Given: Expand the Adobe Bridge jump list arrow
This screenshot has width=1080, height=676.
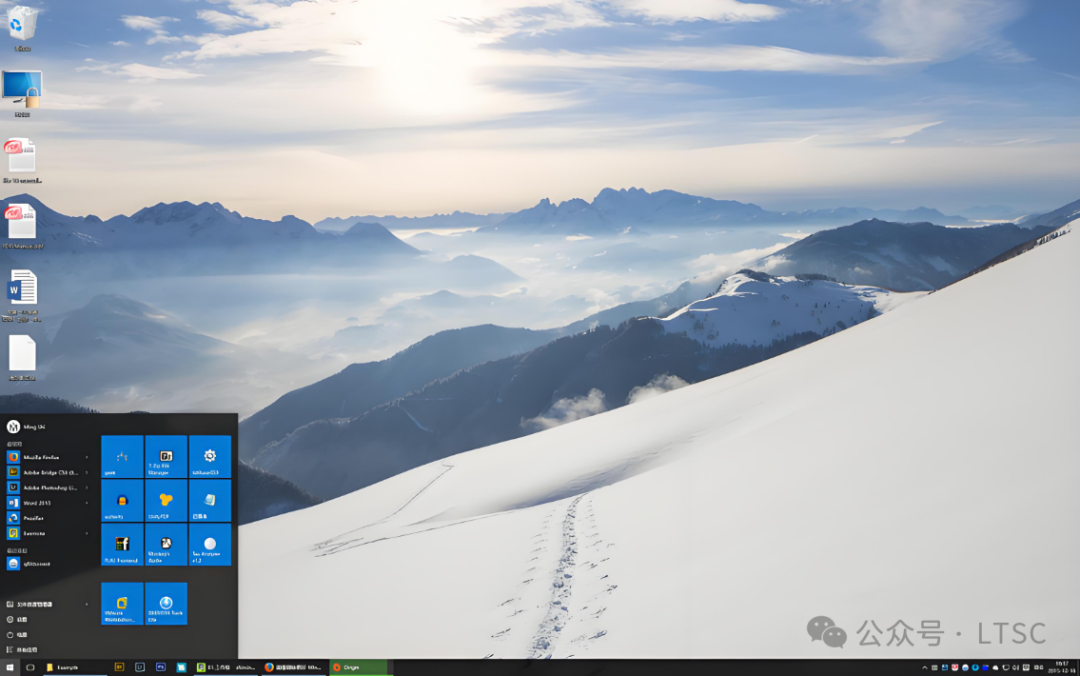Looking at the screenshot, I should [87, 472].
